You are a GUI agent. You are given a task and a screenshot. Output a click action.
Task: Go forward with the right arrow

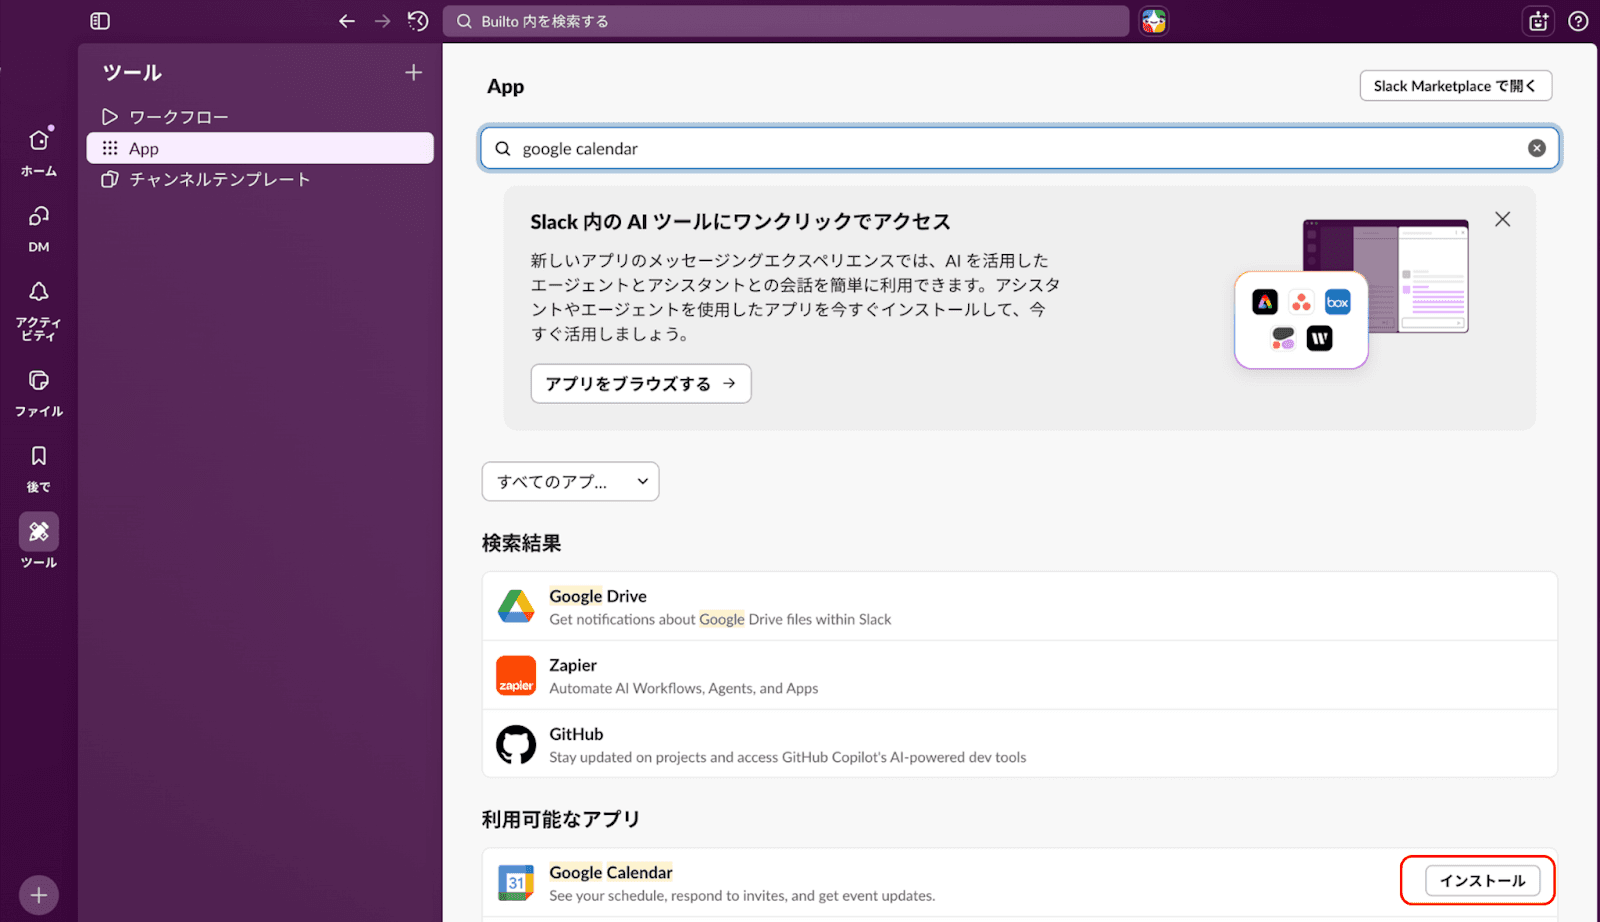(x=382, y=21)
